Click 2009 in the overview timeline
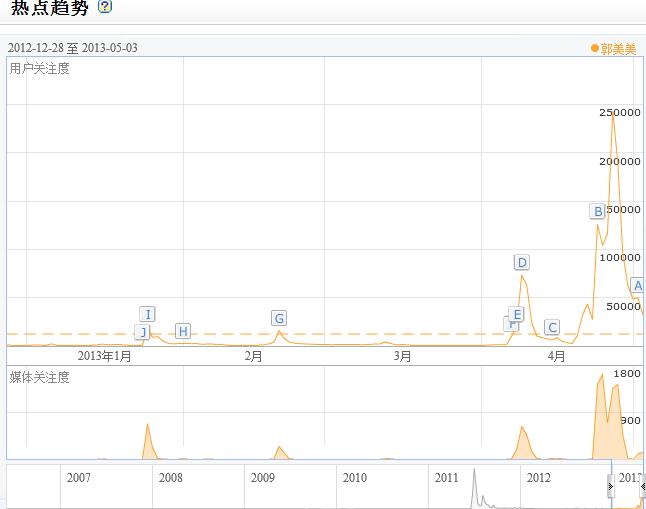 tap(262, 478)
